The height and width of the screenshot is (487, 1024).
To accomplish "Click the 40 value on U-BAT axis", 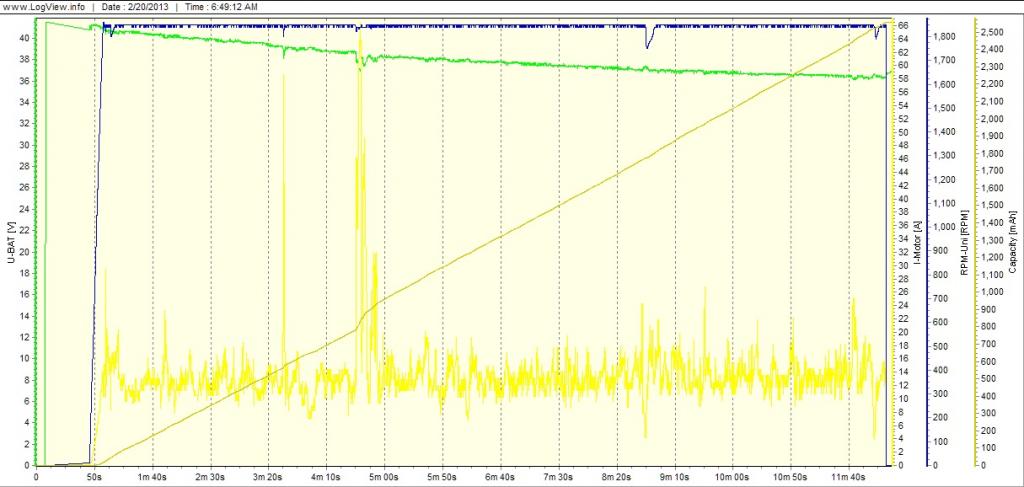I will [x=24, y=38].
